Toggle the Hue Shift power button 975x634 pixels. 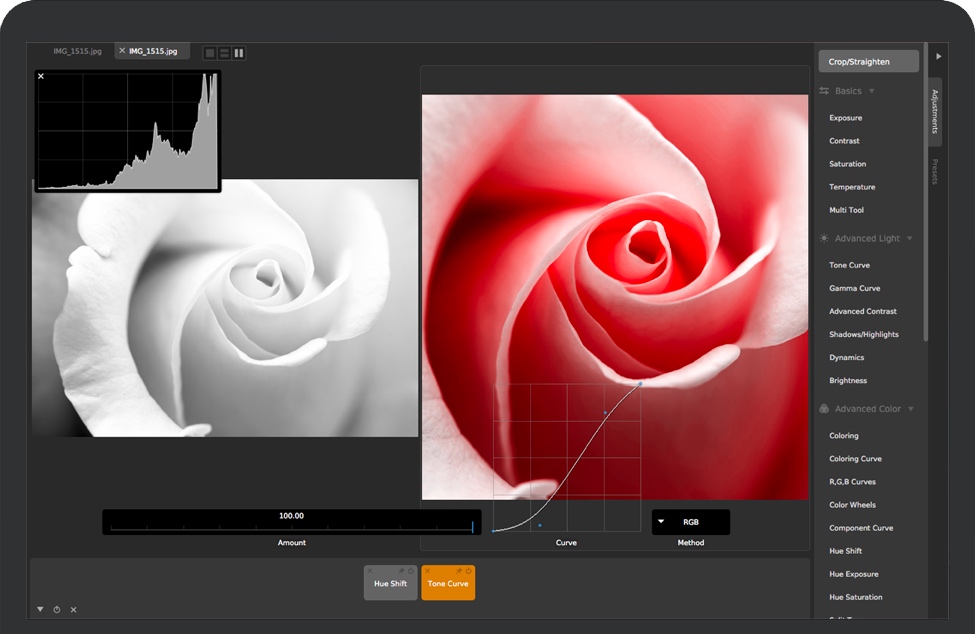pos(410,571)
